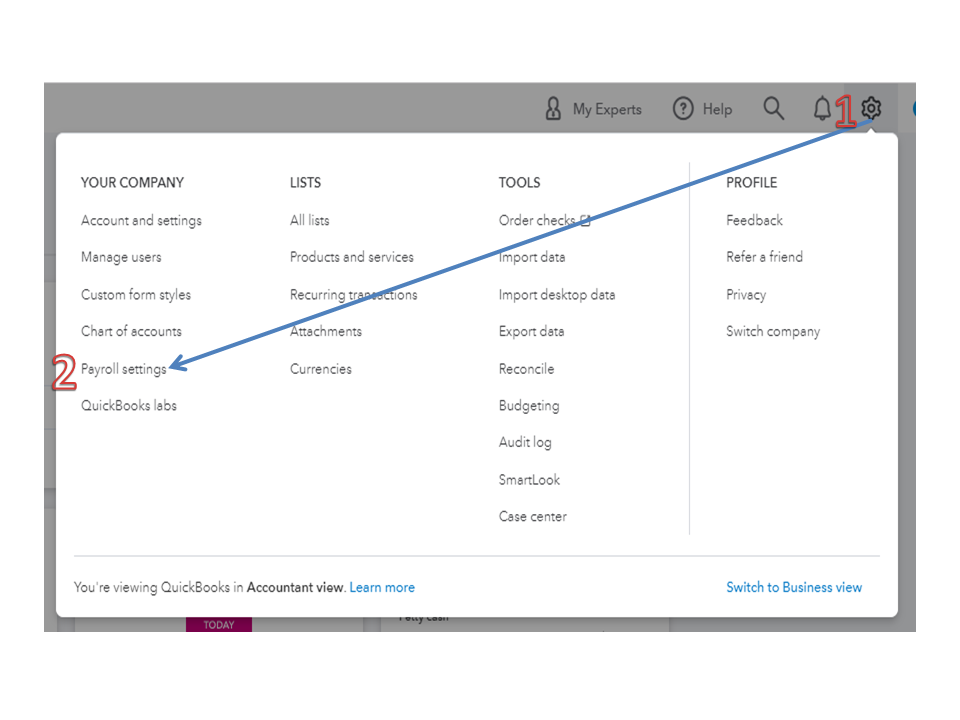Image resolution: width=960 pixels, height=720 pixels.
Task: Open Payroll settings
Action: [x=124, y=369]
